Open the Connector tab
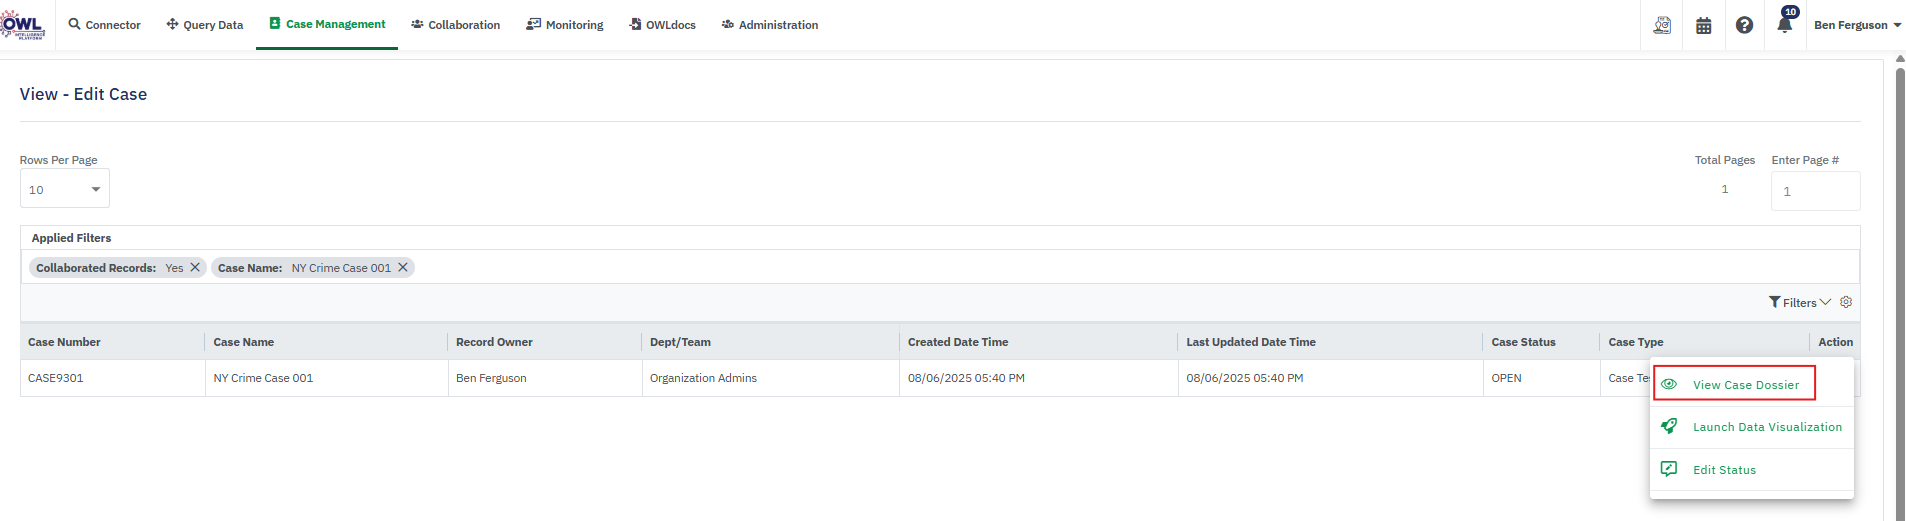The image size is (1906, 521). [104, 25]
